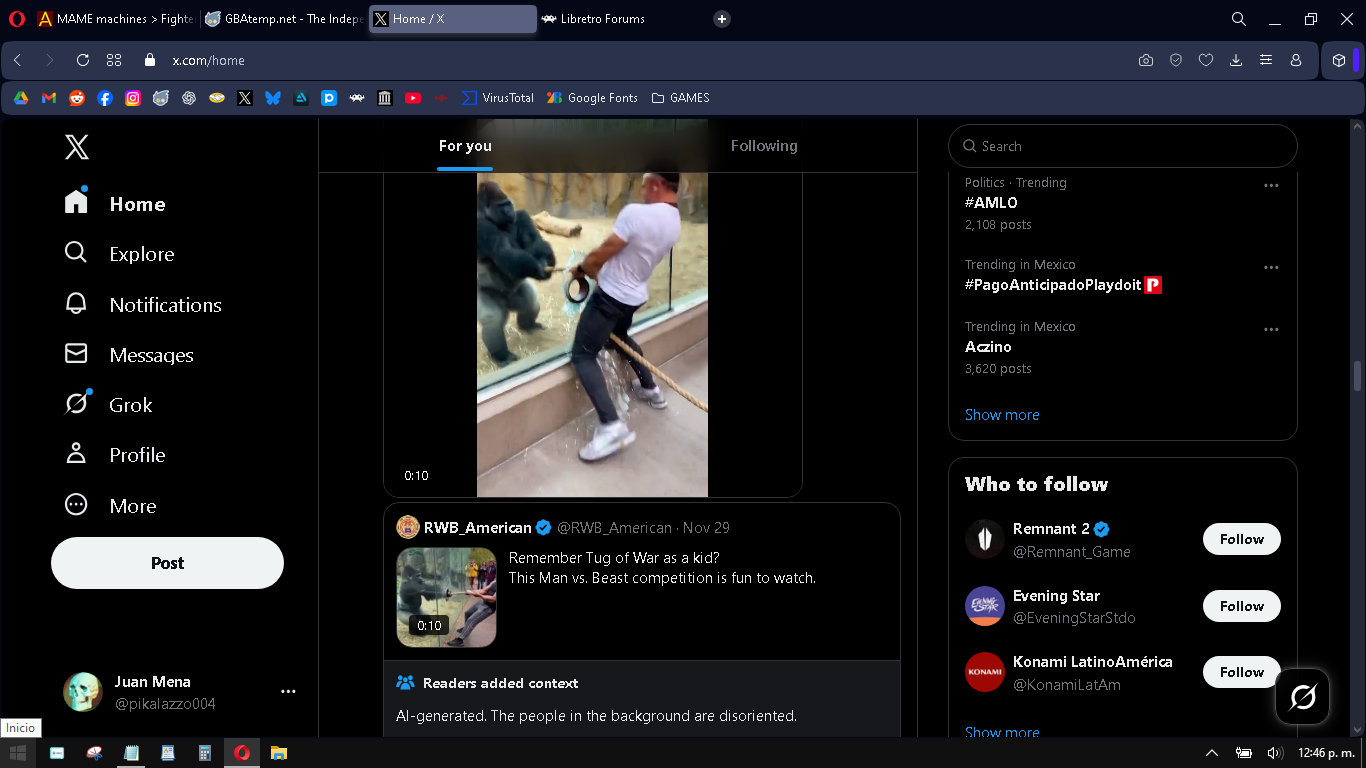Screen dimensions: 1366x768
Task: Open the VirusTotal bookmark
Action: [498, 98]
